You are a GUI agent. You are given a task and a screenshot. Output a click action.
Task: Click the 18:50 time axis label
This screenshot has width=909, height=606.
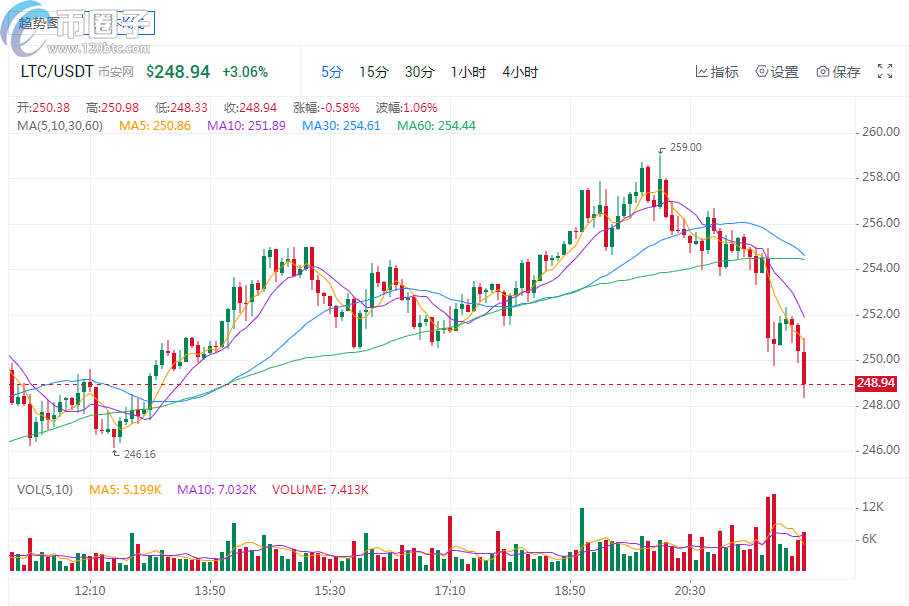click(570, 591)
